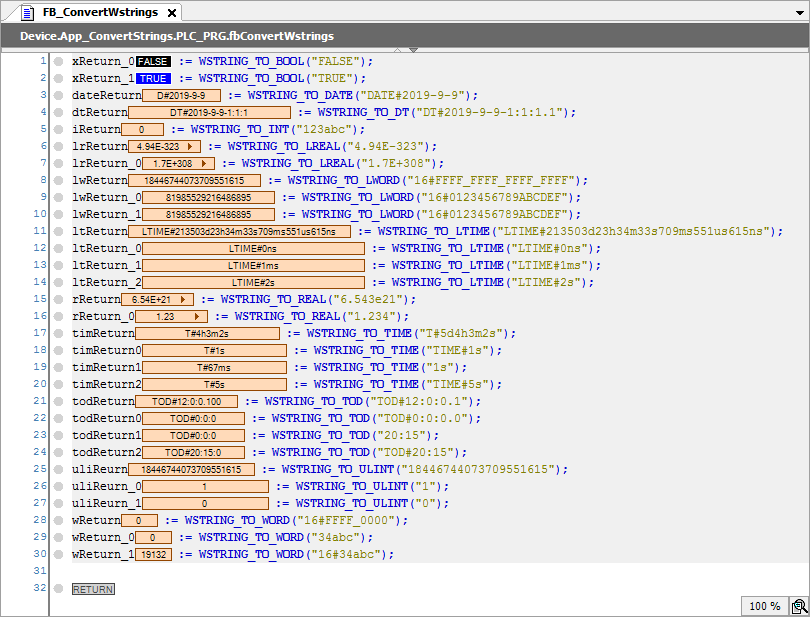
Task: Click the 100 % zoom level box
Action: tap(764, 606)
